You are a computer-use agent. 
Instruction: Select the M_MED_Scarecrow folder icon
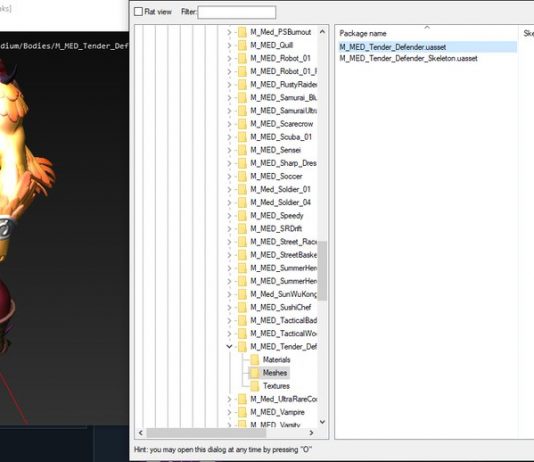coord(242,124)
